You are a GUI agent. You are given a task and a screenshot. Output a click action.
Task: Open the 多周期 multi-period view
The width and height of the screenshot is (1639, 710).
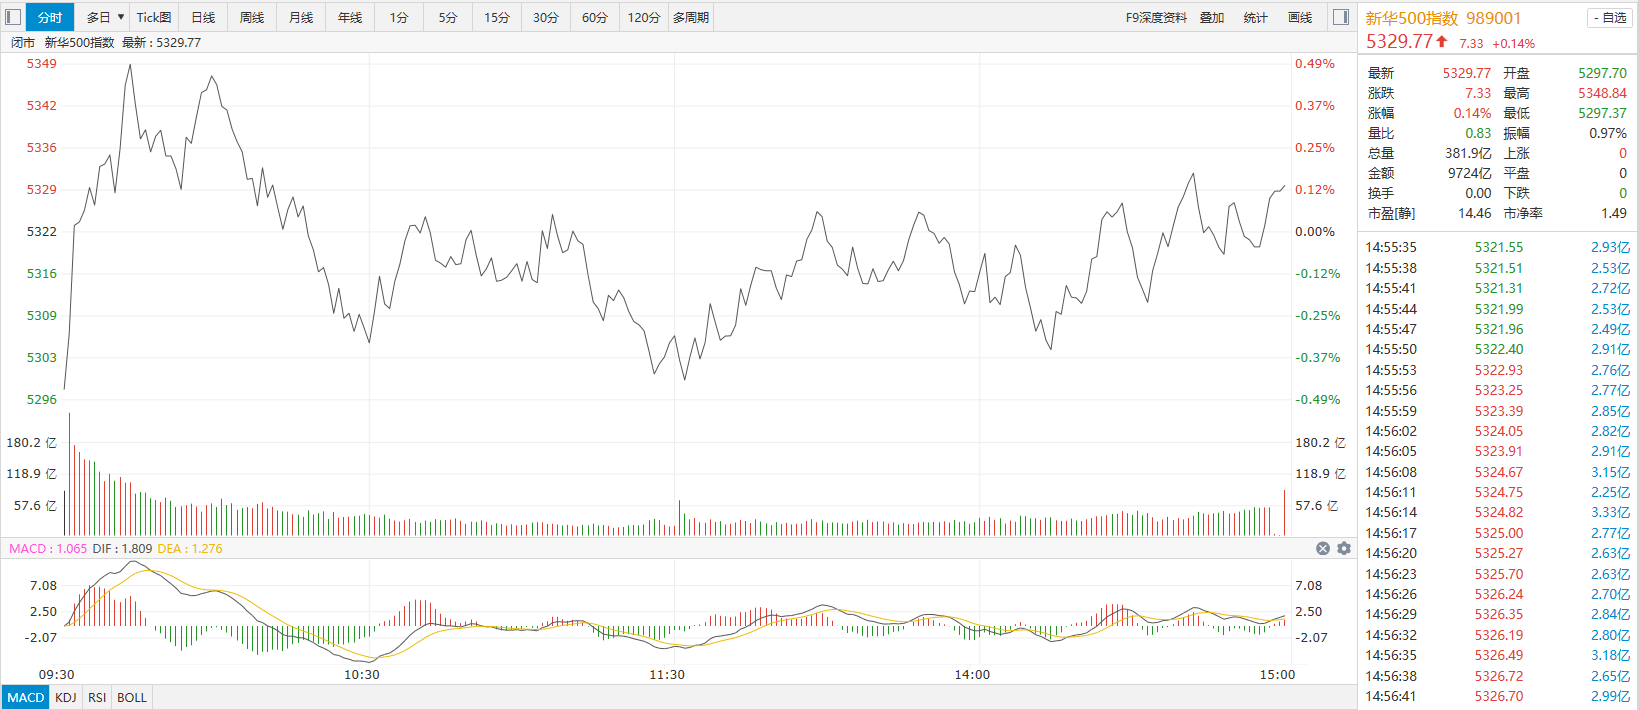tap(691, 17)
